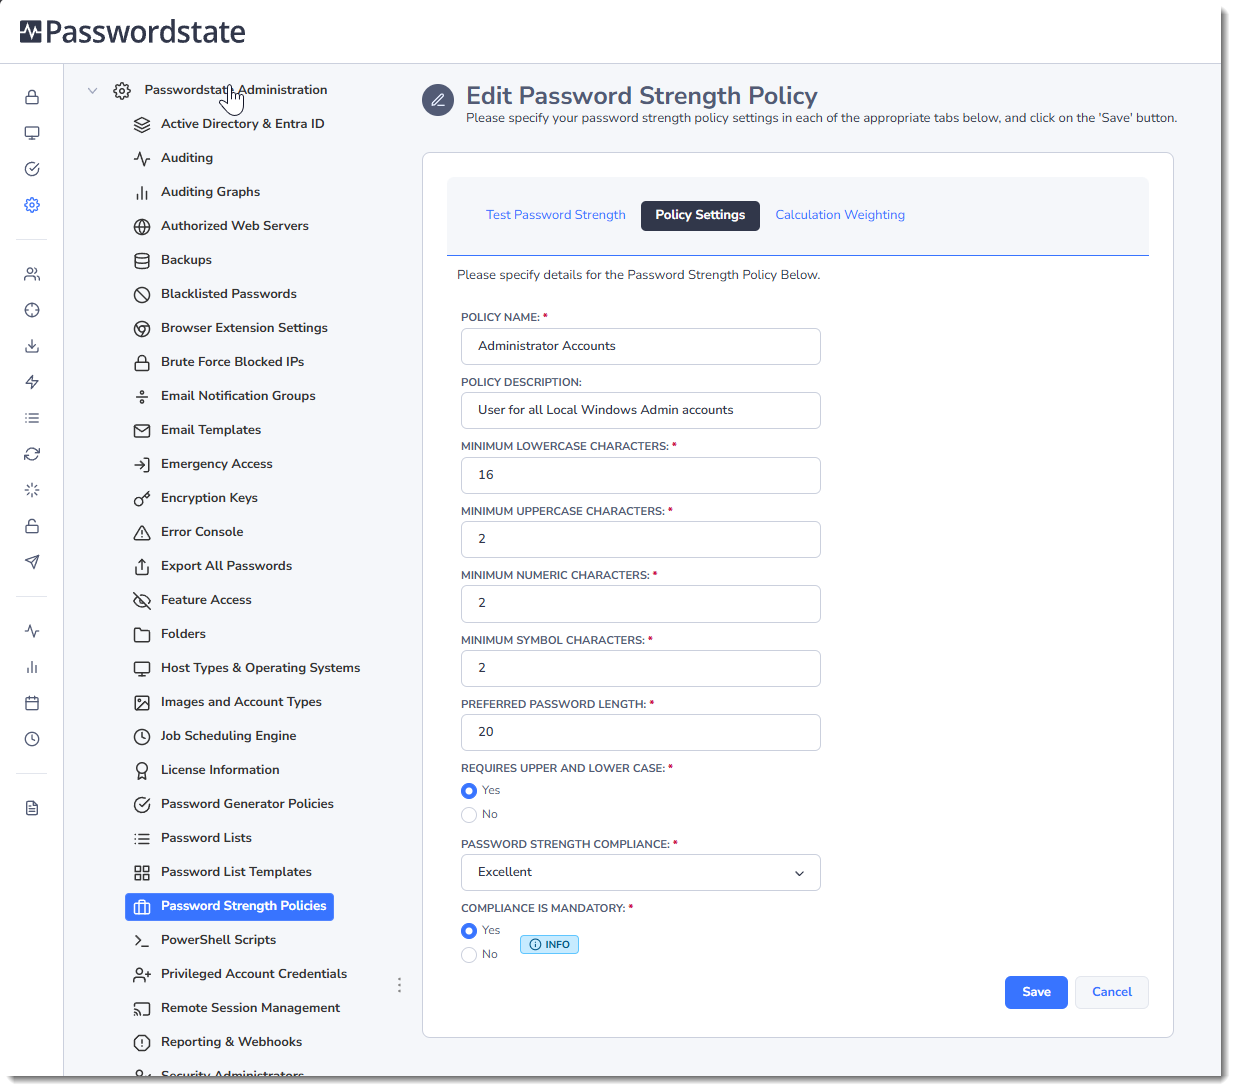Click the paper plane icon in the left strip

(x=32, y=562)
